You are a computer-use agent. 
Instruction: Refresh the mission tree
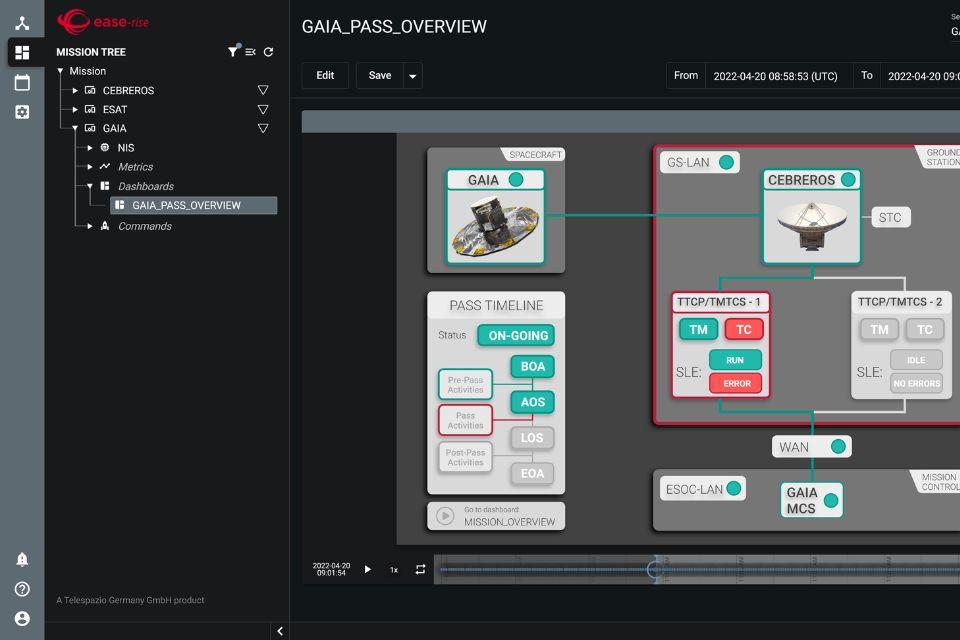click(x=268, y=52)
